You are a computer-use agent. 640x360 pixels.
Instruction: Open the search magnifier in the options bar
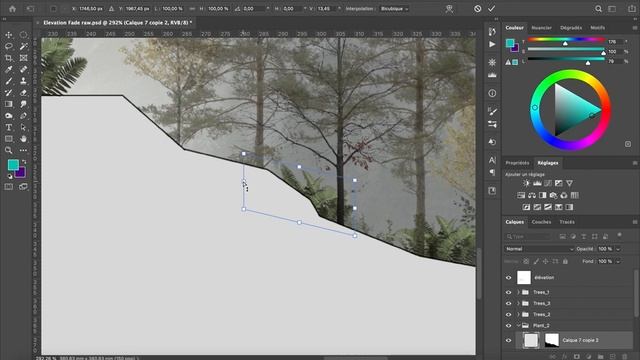(598, 9)
